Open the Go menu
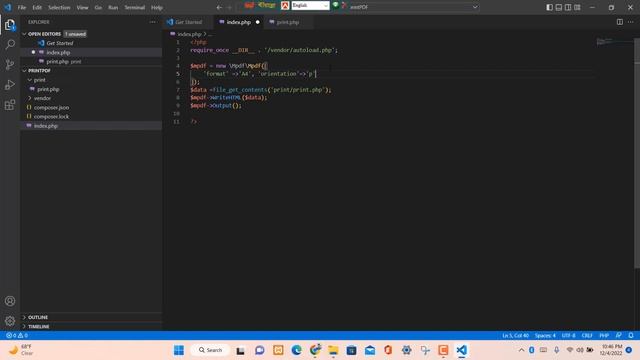Viewport: 640px width, 360px height. click(x=98, y=7)
